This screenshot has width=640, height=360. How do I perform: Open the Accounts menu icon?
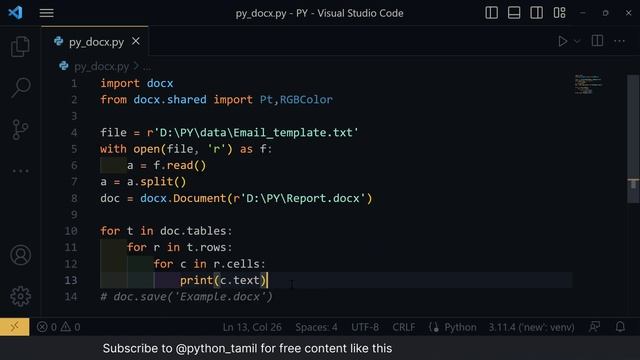tap(20, 255)
